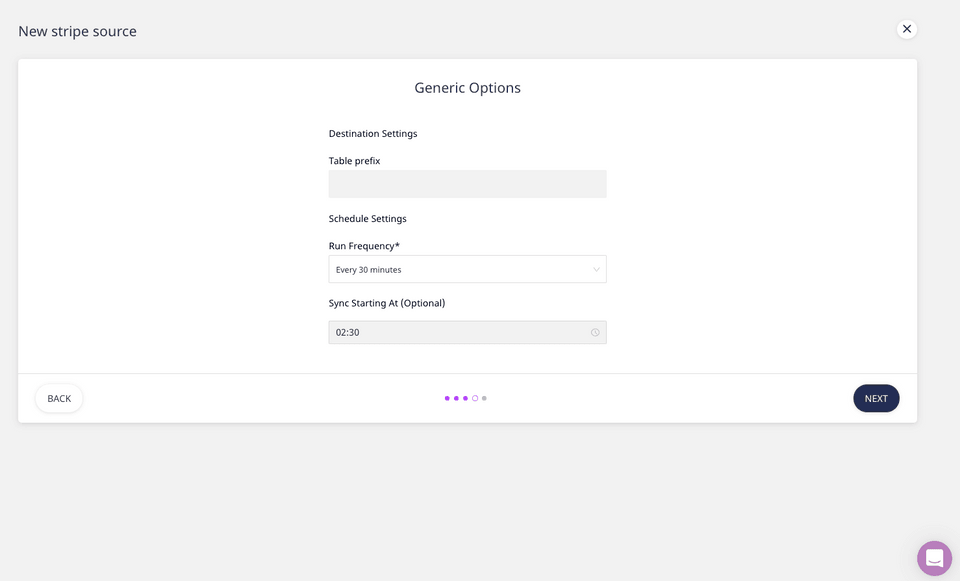The image size is (960, 581).
Task: Select the clock symbol beside 02:30
Action: pos(594,331)
